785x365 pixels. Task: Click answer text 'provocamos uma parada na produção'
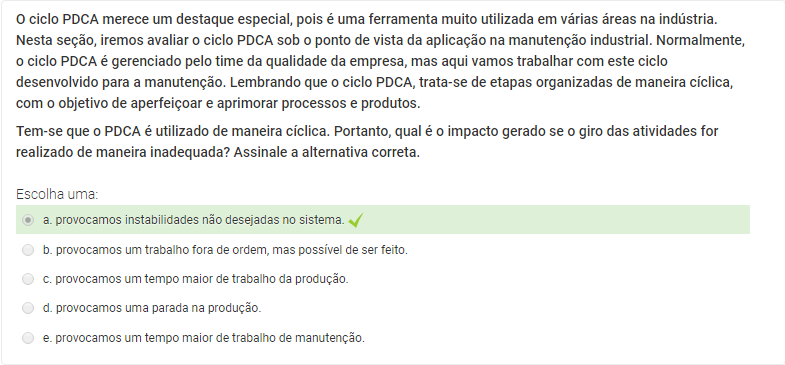[158, 308]
